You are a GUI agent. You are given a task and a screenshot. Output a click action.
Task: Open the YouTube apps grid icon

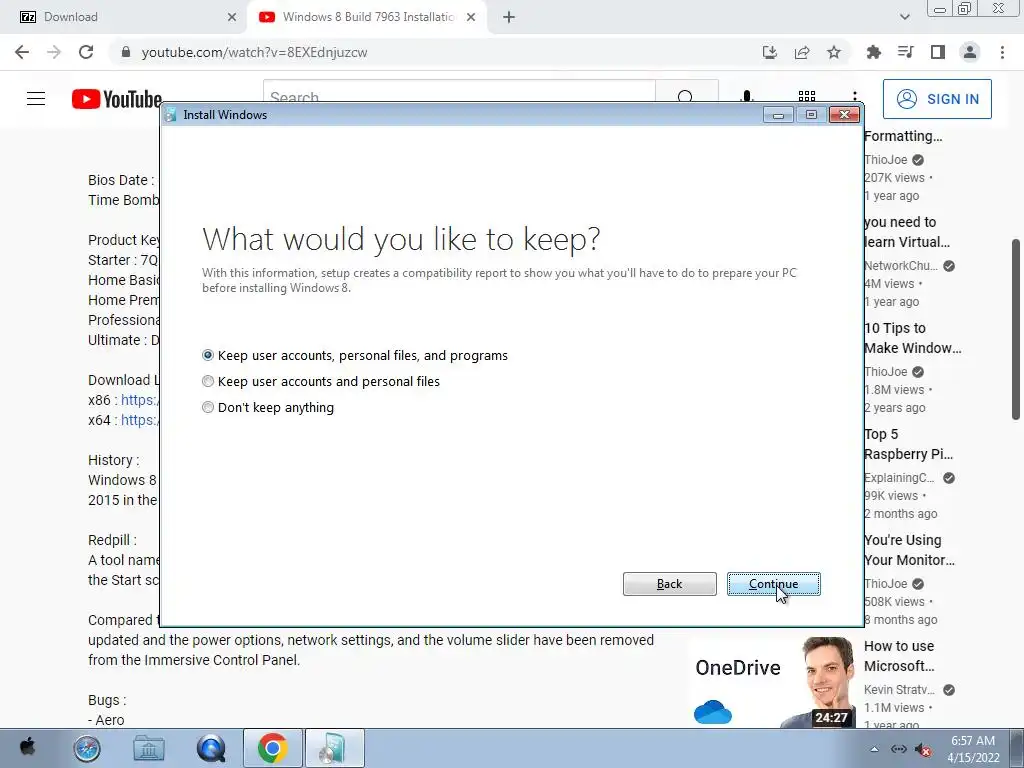(807, 97)
